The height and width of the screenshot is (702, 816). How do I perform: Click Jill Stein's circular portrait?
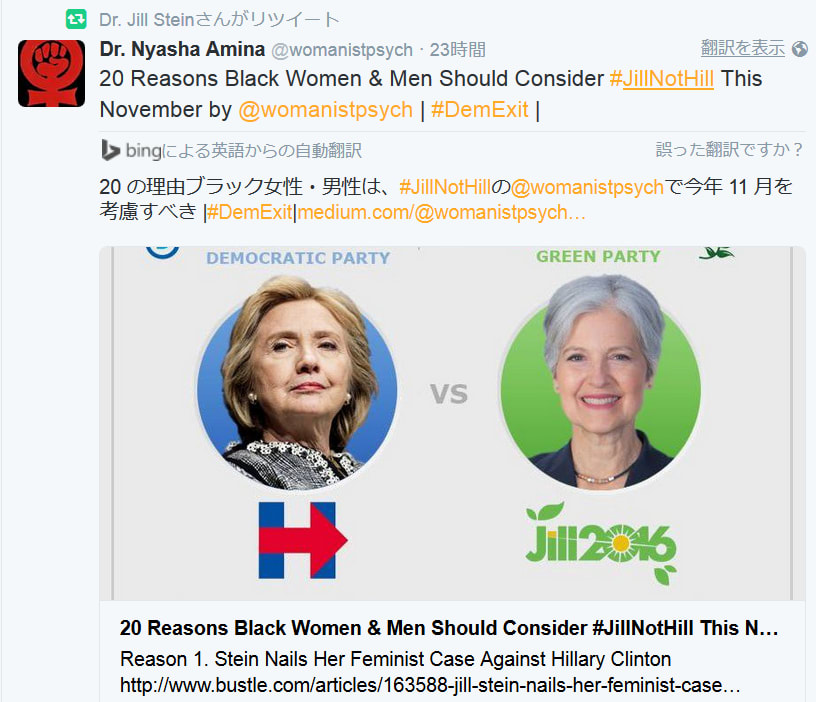[x=600, y=382]
